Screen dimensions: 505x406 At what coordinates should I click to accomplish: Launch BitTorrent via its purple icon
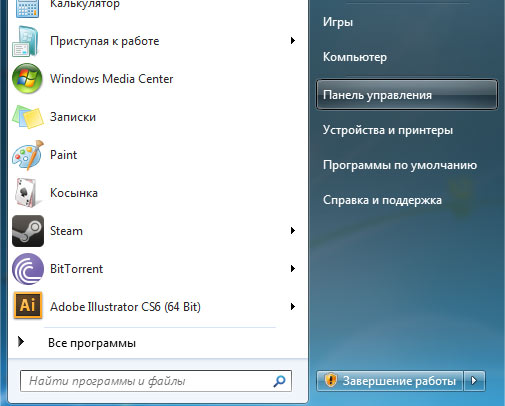click(x=28, y=269)
